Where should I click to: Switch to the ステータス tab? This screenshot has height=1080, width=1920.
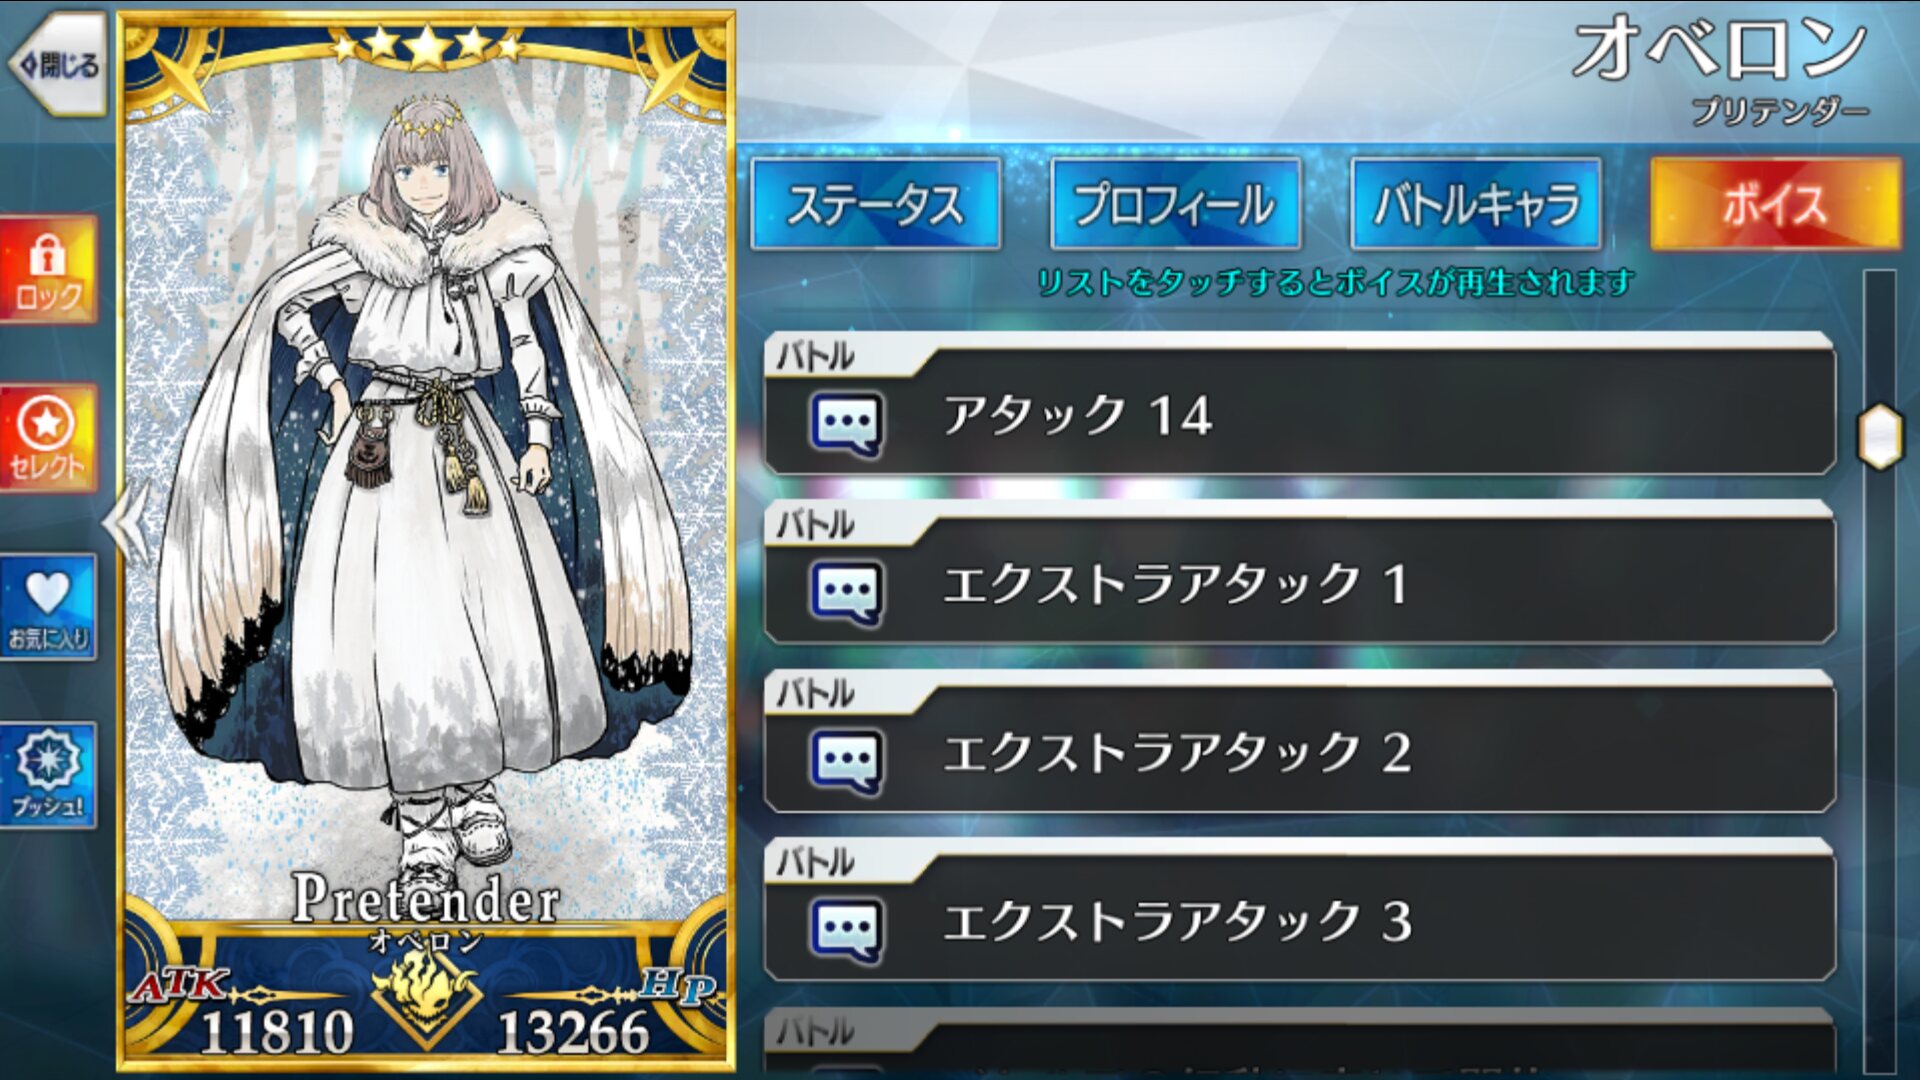click(x=876, y=204)
